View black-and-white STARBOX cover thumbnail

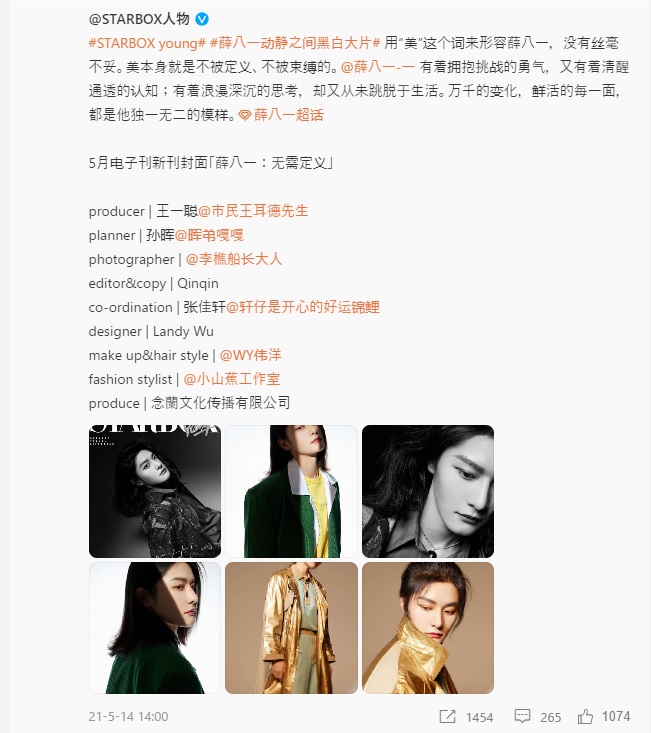[155, 491]
